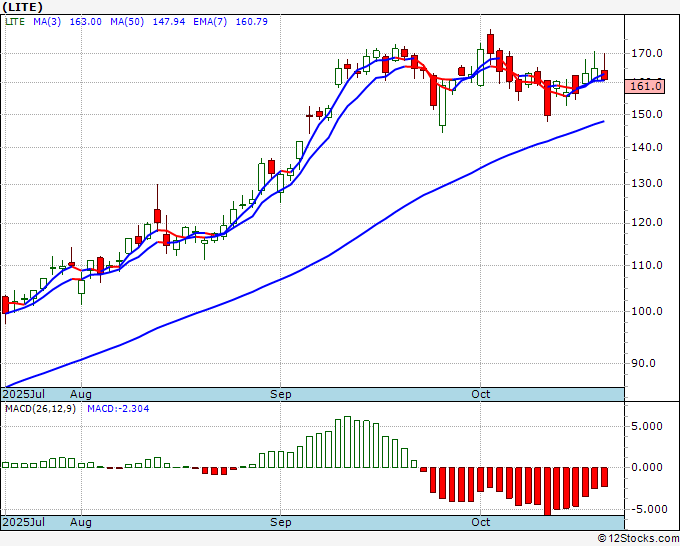Click Sep on the price chart date axis
Viewport: 680px width, 546px height.
click(x=281, y=394)
